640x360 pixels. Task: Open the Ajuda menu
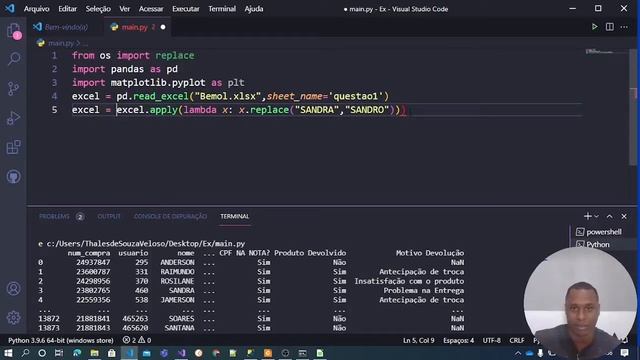click(x=254, y=9)
